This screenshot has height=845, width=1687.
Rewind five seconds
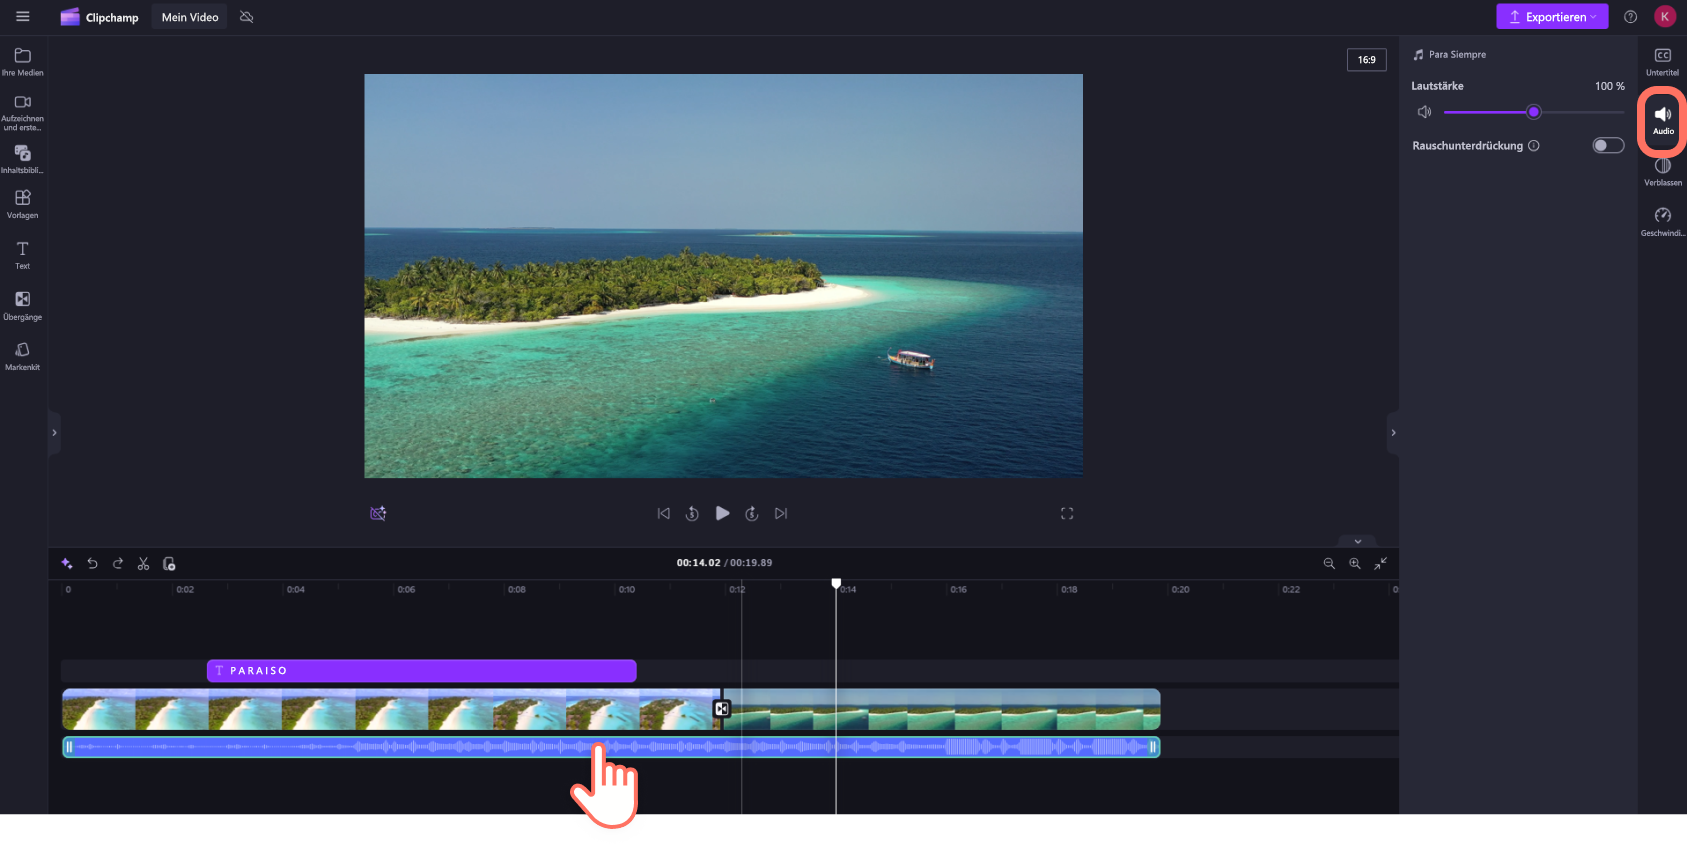692,513
